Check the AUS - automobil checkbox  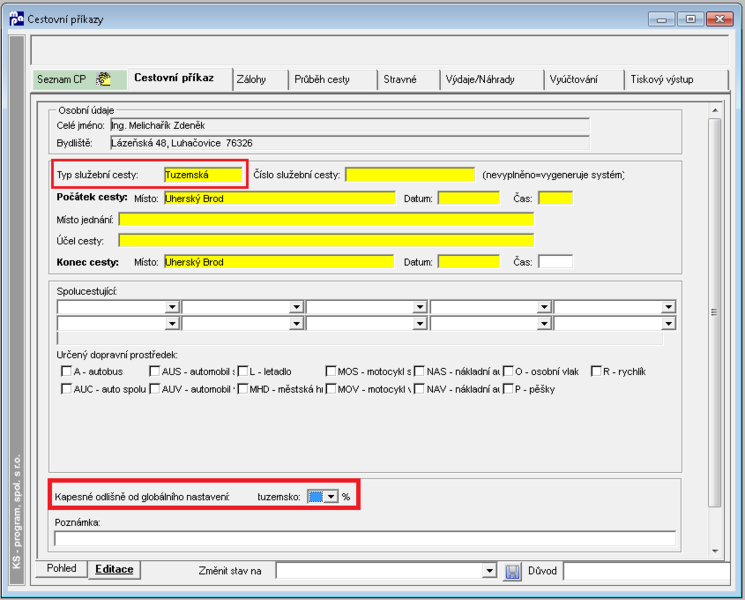[x=154, y=371]
